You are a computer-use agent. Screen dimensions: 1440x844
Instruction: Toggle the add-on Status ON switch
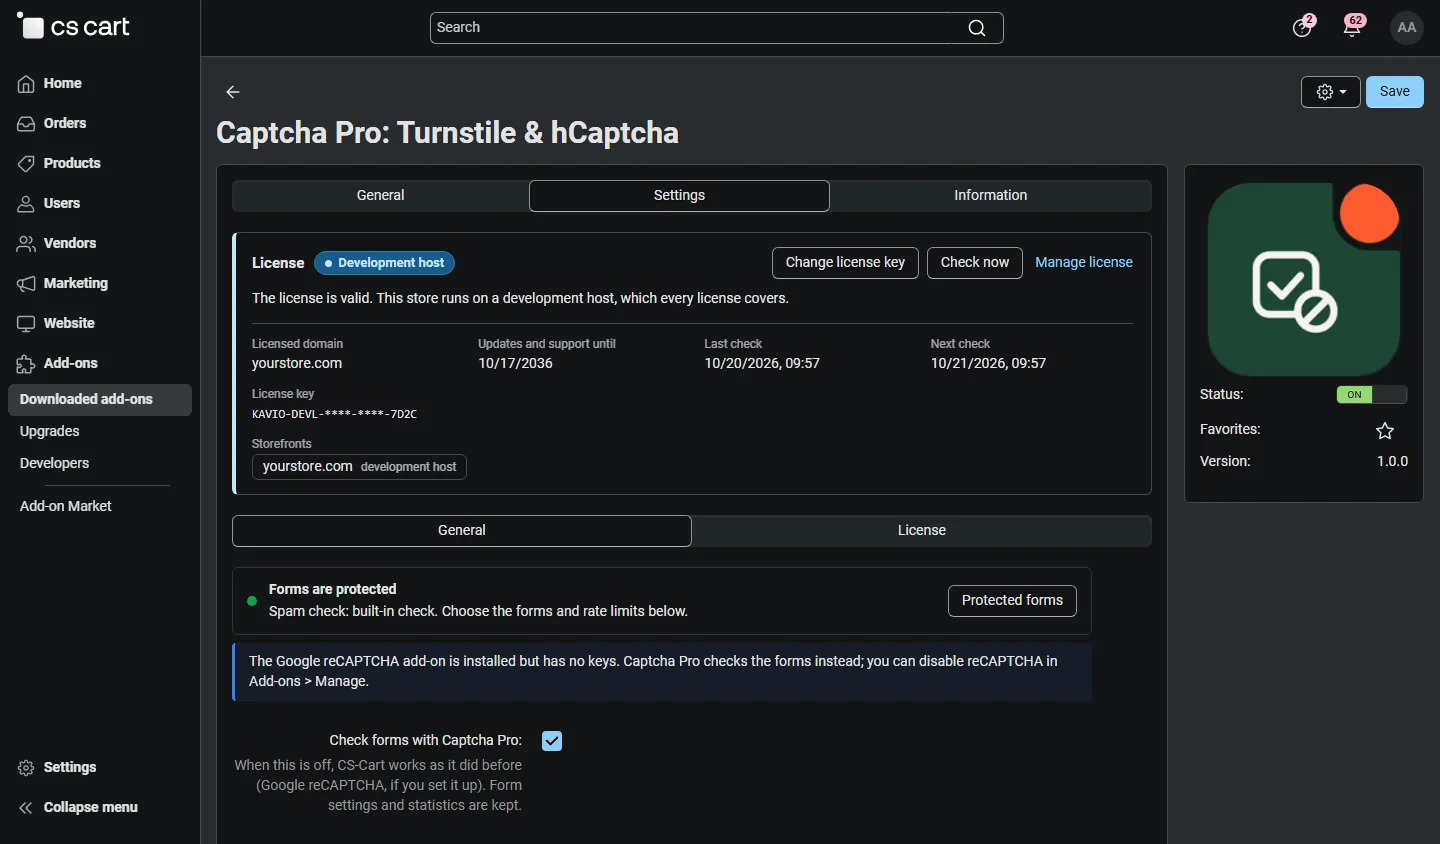[x=1372, y=395]
